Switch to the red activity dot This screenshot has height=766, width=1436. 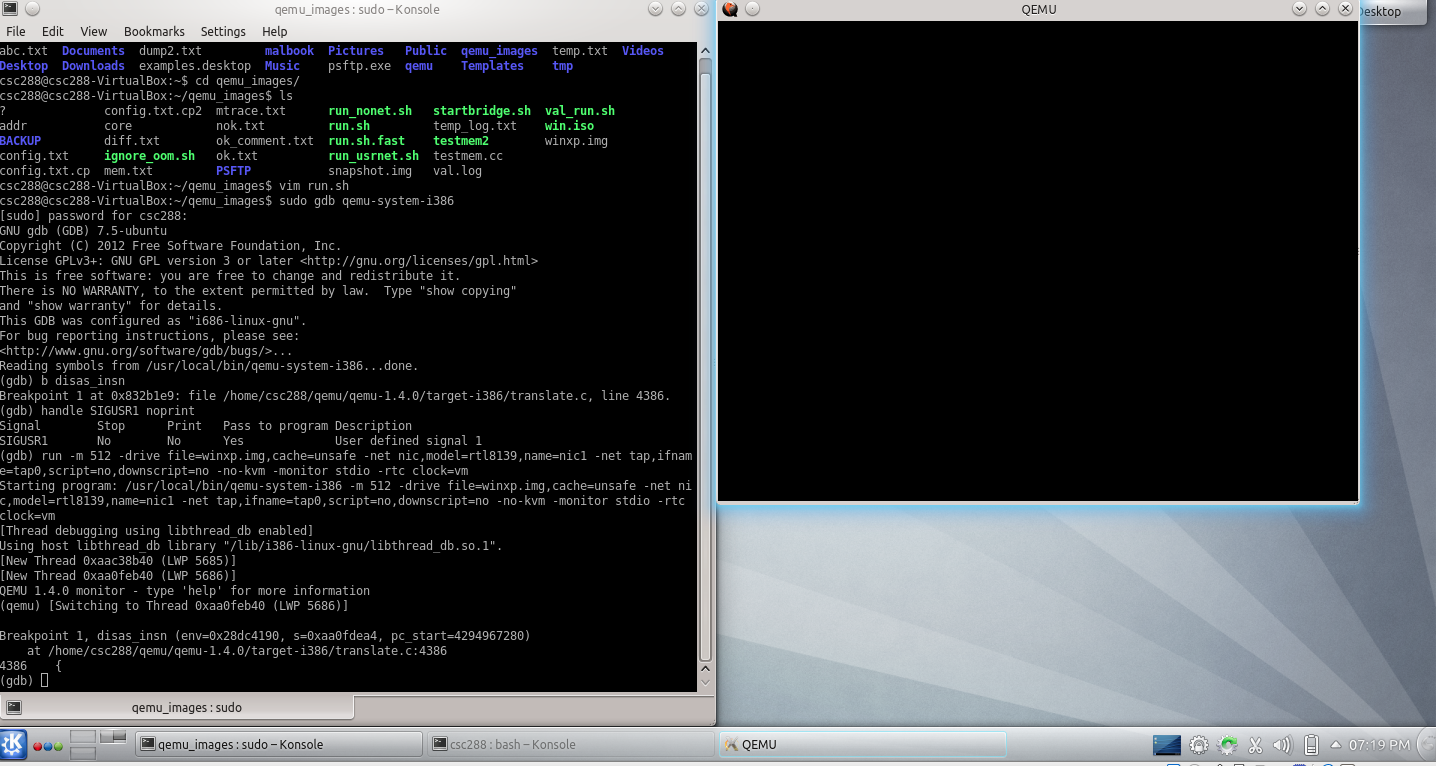click(x=37, y=746)
